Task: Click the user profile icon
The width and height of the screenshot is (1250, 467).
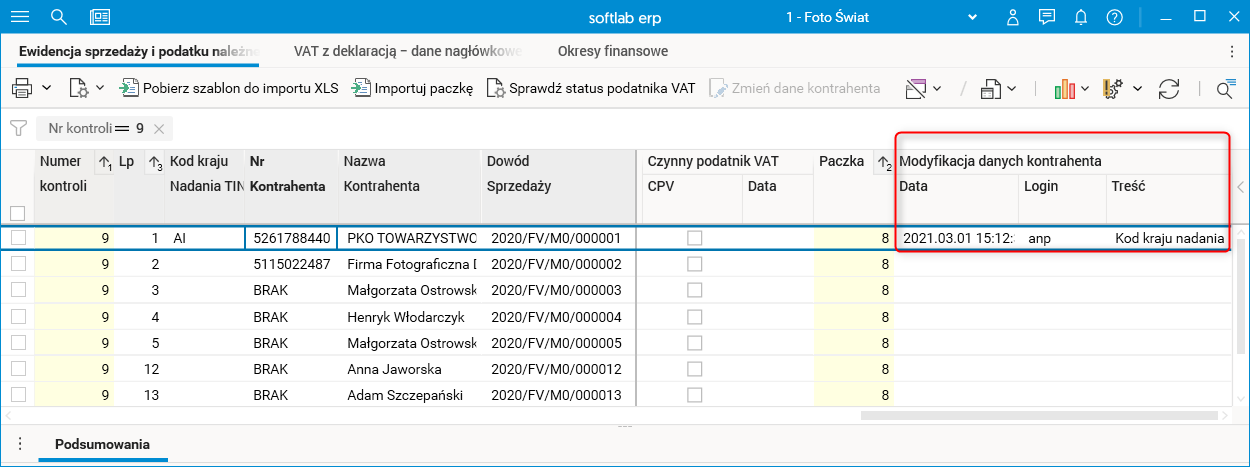Action: (1013, 17)
